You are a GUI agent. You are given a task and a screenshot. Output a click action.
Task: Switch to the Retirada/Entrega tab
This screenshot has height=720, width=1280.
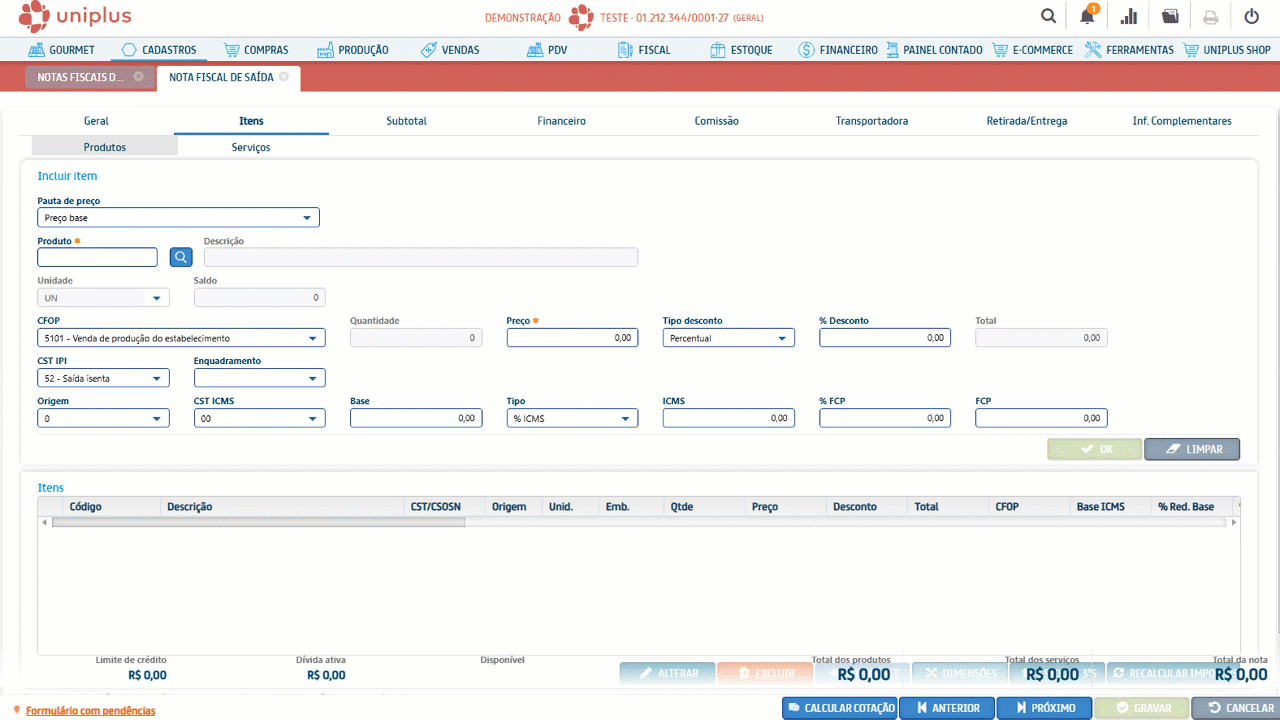click(1026, 121)
